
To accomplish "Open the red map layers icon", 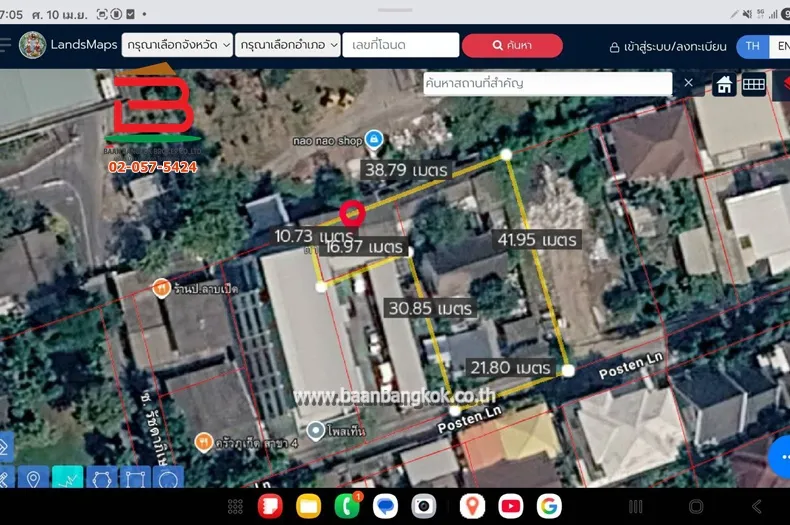I will tap(782, 84).
